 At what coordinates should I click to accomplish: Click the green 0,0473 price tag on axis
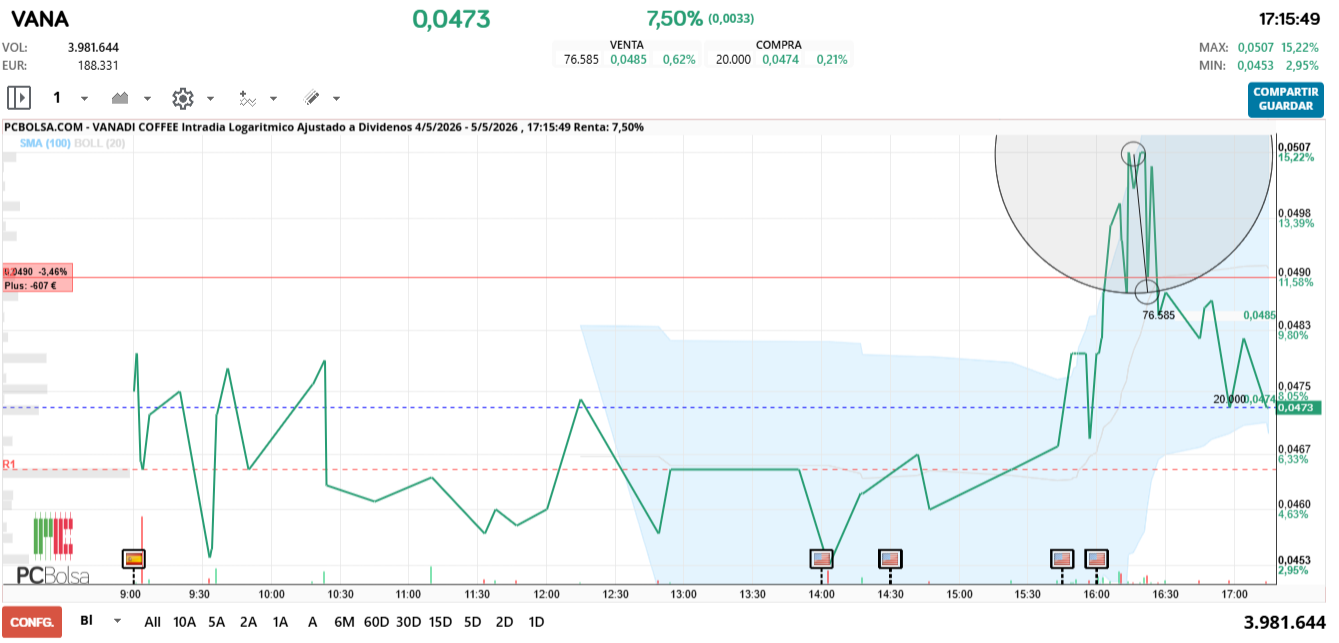(x=1299, y=407)
